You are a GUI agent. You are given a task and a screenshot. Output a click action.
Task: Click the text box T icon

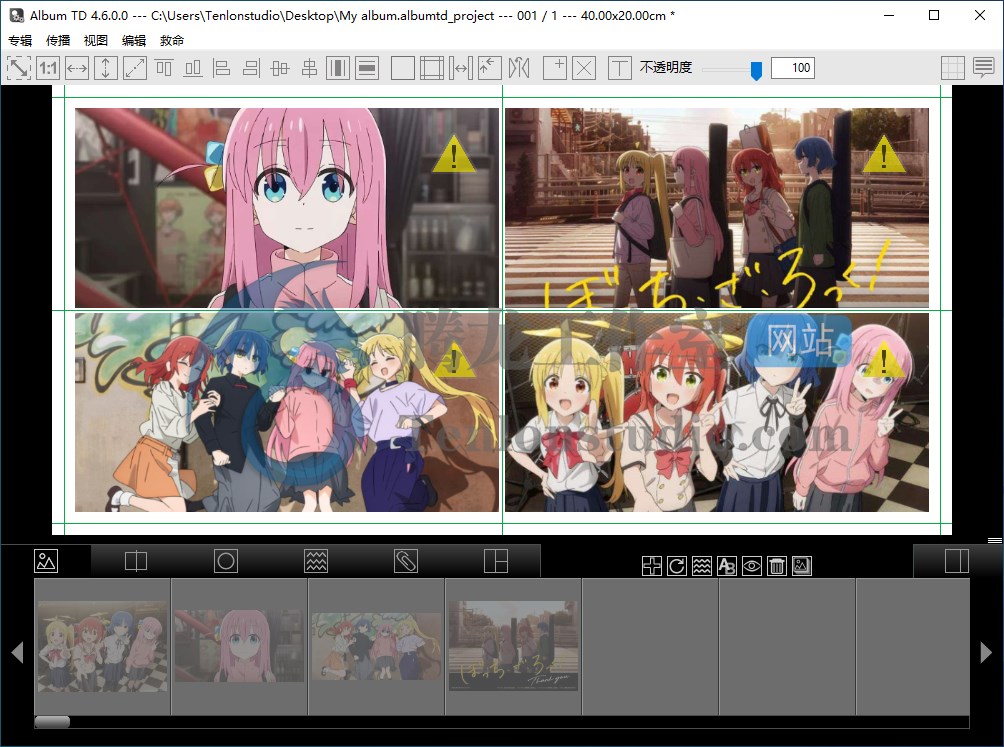620,68
